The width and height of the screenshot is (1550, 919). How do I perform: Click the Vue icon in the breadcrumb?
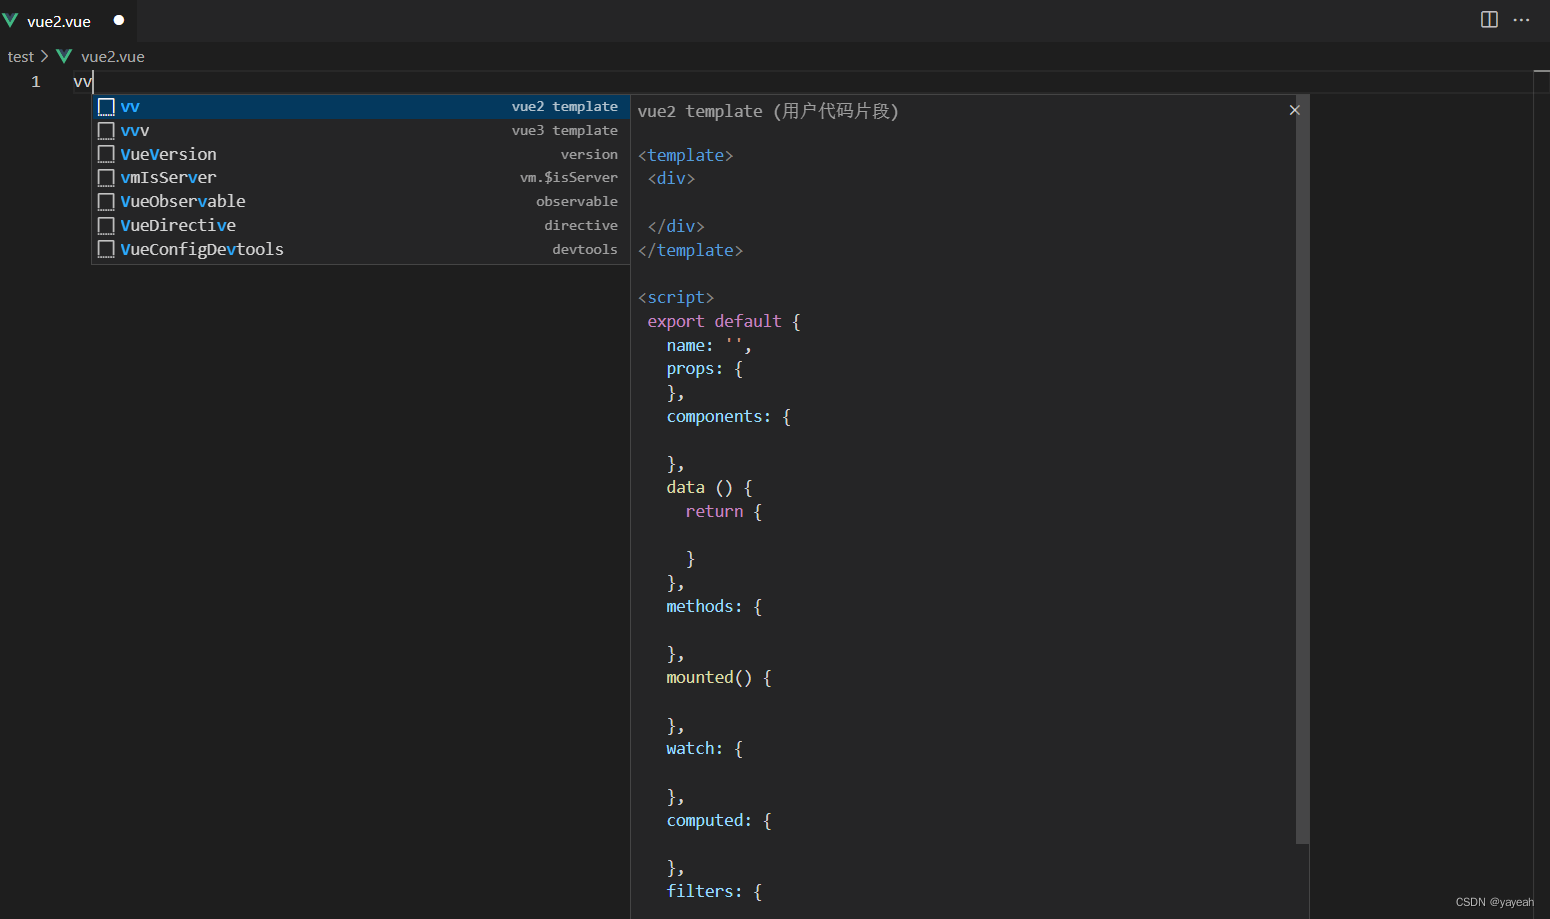pos(64,56)
